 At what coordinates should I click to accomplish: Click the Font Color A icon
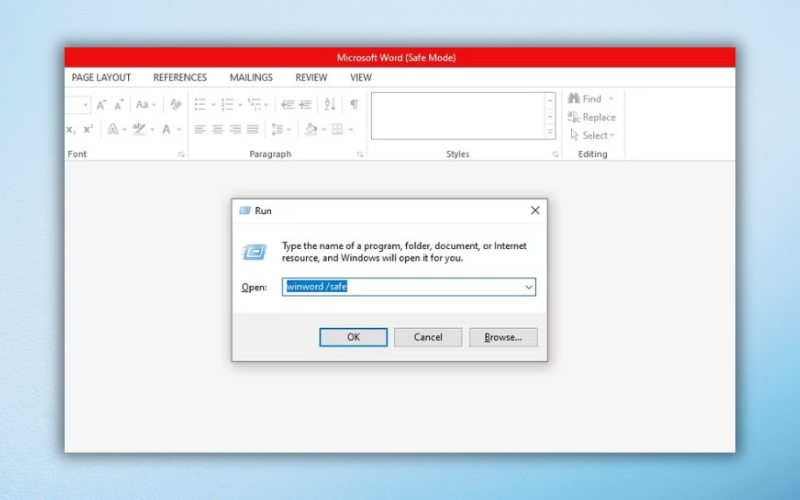point(166,129)
